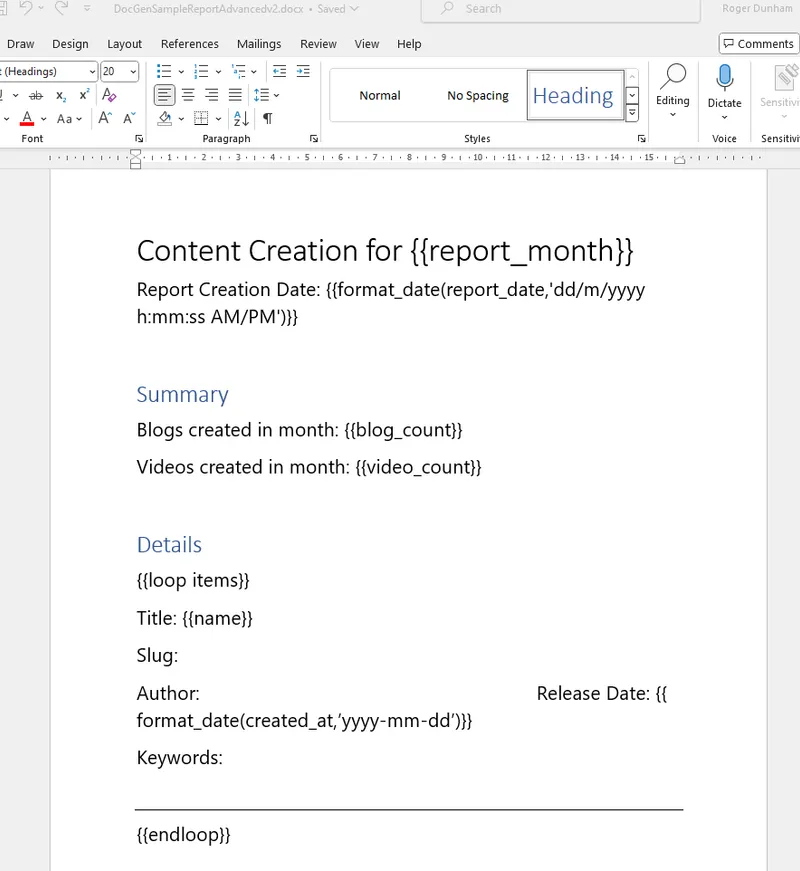This screenshot has height=871, width=800.
Task: Click the Dictate microphone icon
Action: (x=724, y=78)
